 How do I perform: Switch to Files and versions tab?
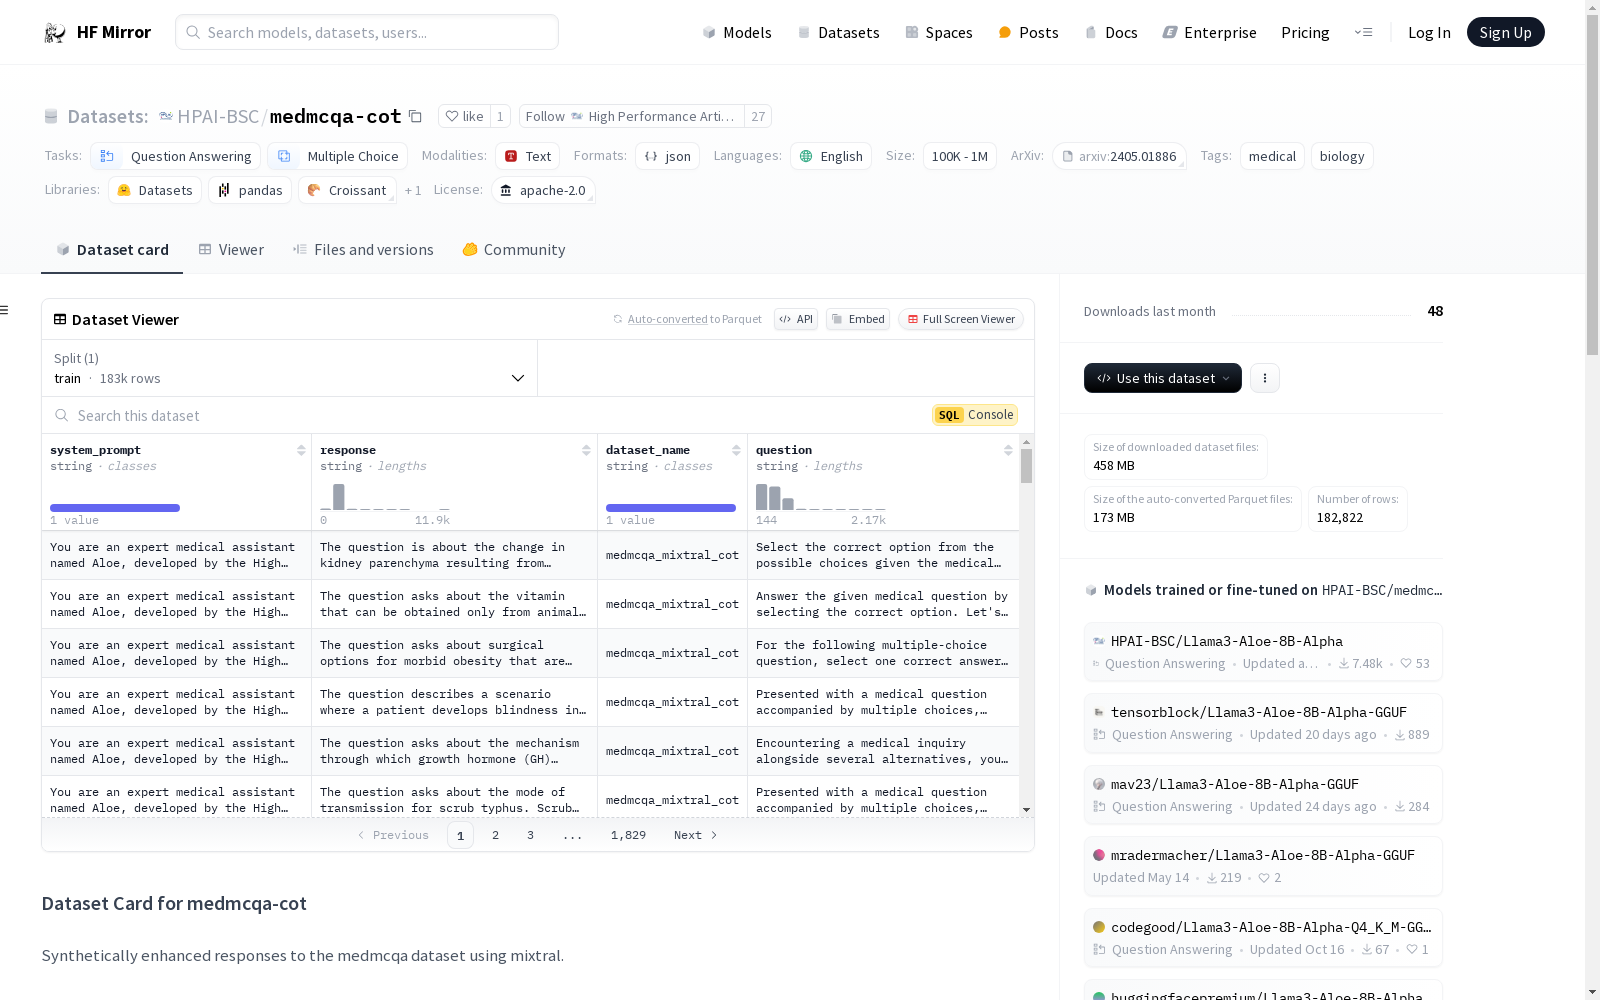coord(363,250)
